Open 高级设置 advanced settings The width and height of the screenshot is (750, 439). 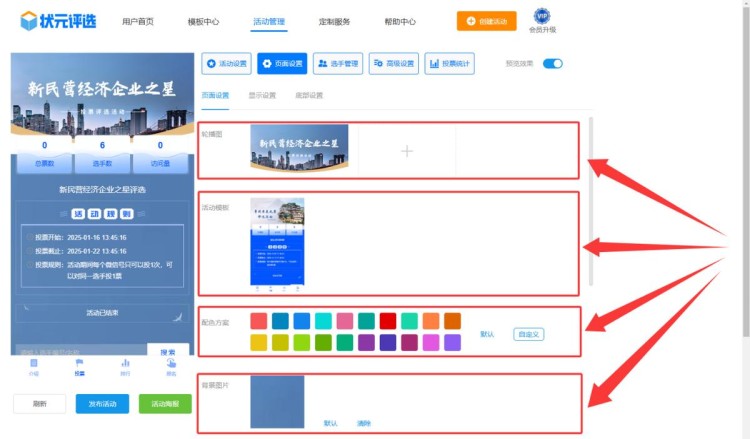[393, 64]
